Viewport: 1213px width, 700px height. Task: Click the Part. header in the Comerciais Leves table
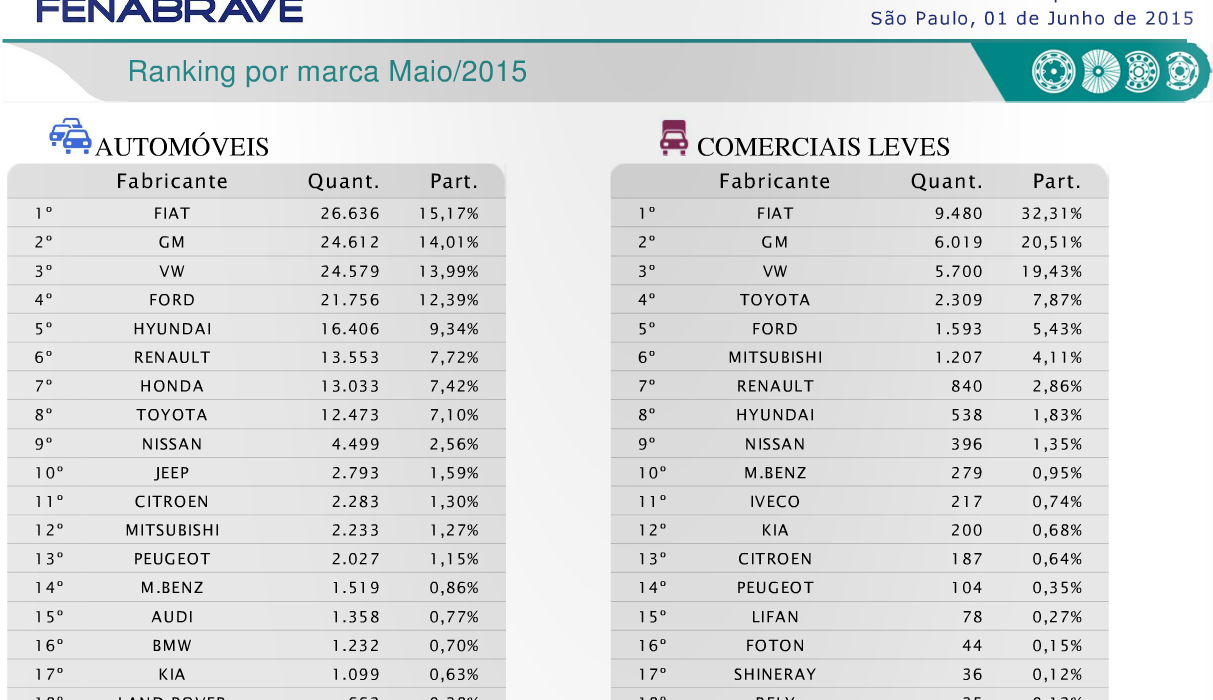coord(1057,182)
